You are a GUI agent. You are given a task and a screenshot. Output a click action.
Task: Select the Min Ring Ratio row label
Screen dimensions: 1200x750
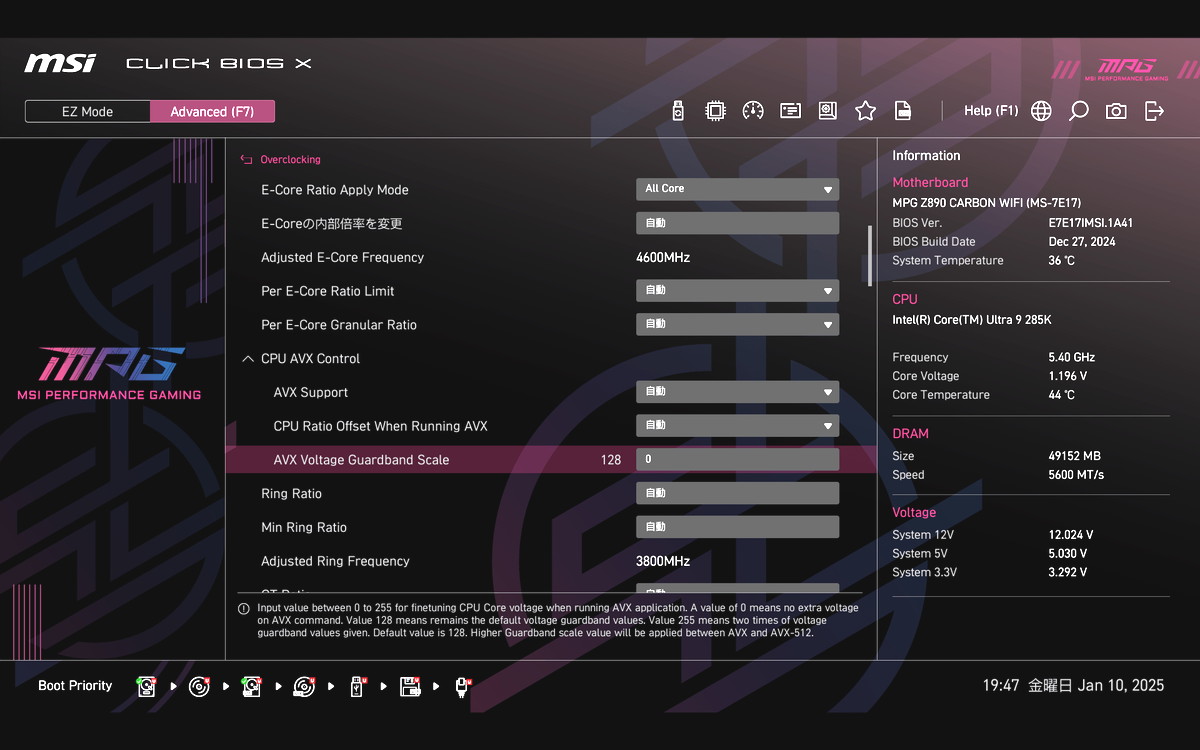click(304, 527)
